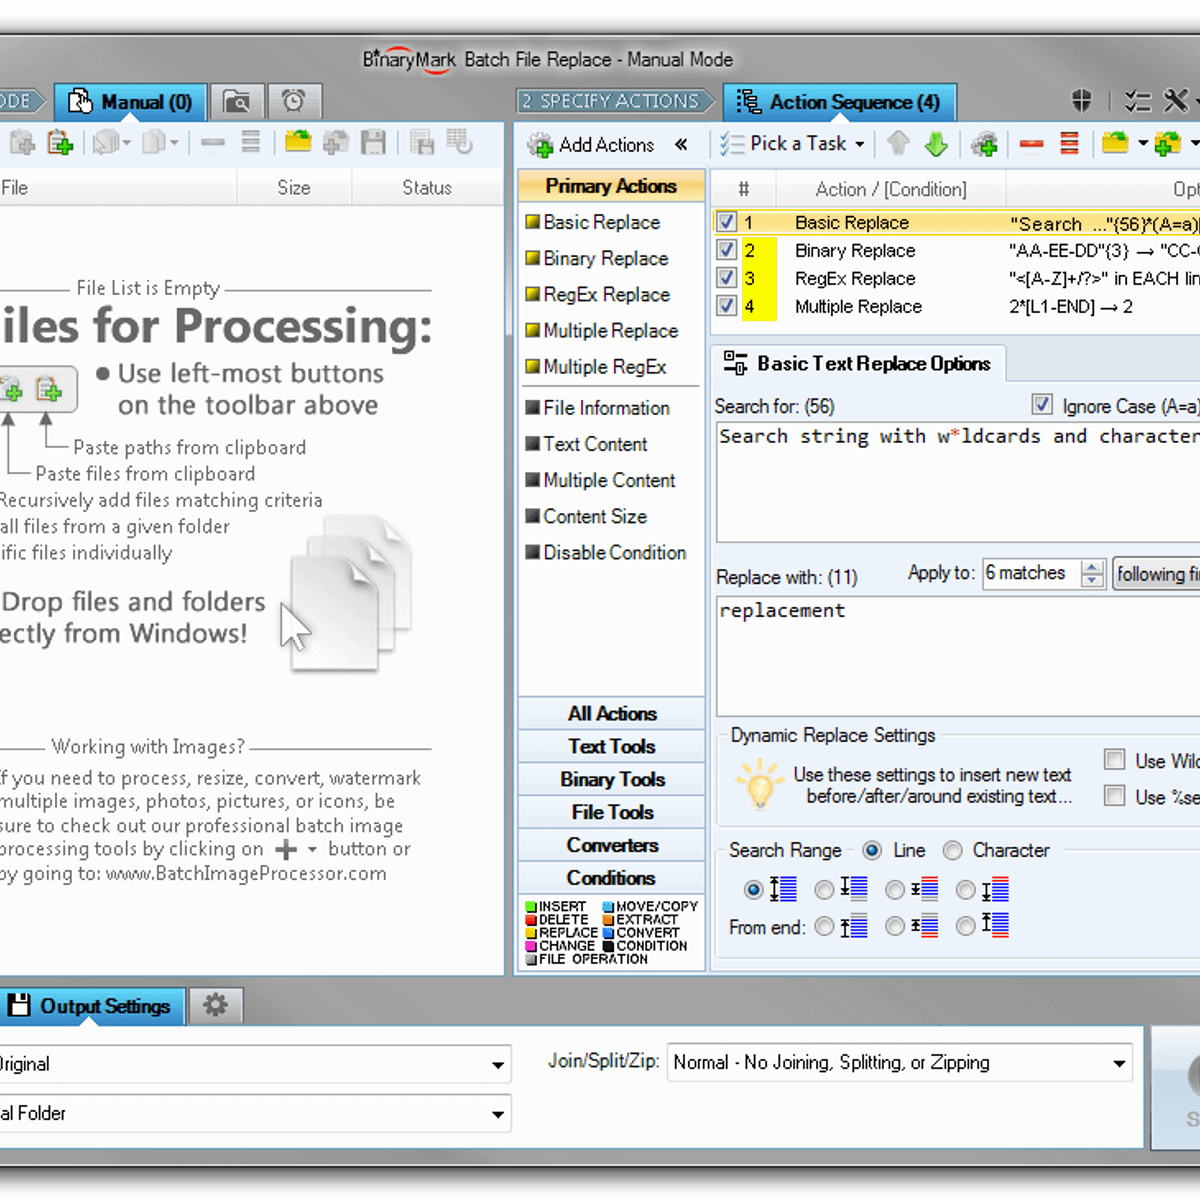Open the Text Tools category
Image resolution: width=1200 pixels, height=1200 pixels.
pyautogui.click(x=611, y=746)
